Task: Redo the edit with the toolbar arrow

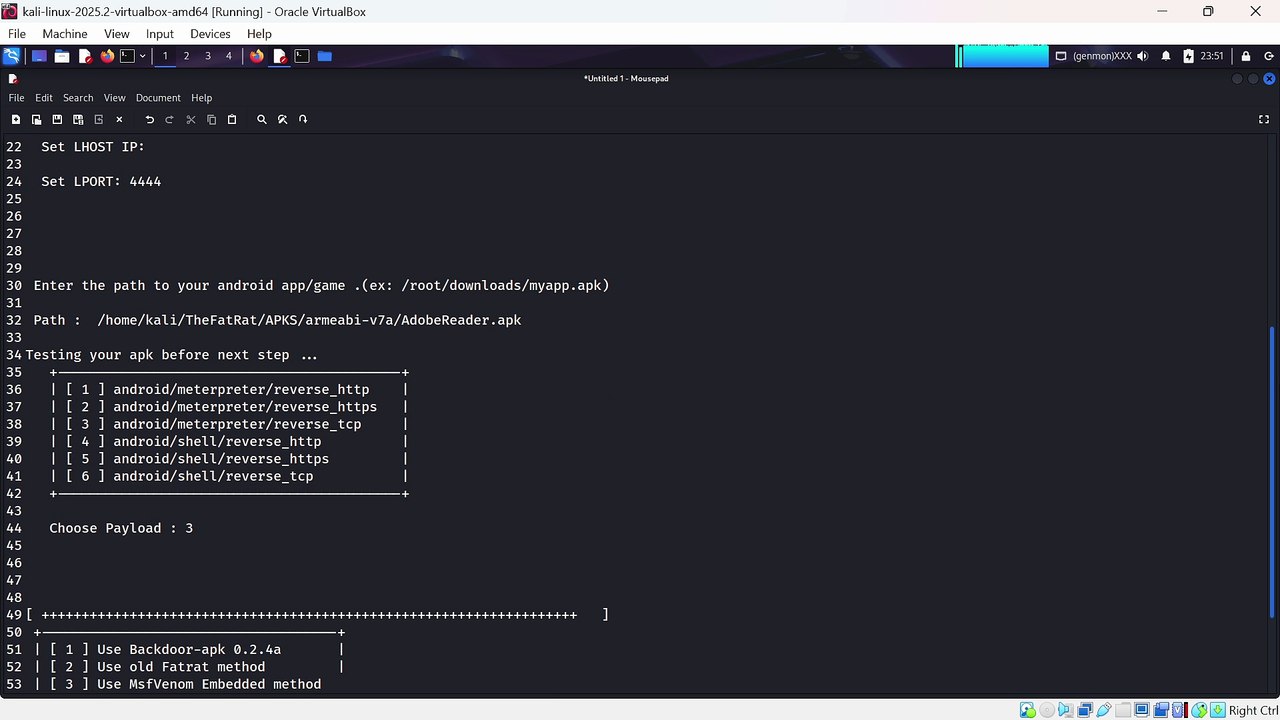Action: (170, 120)
